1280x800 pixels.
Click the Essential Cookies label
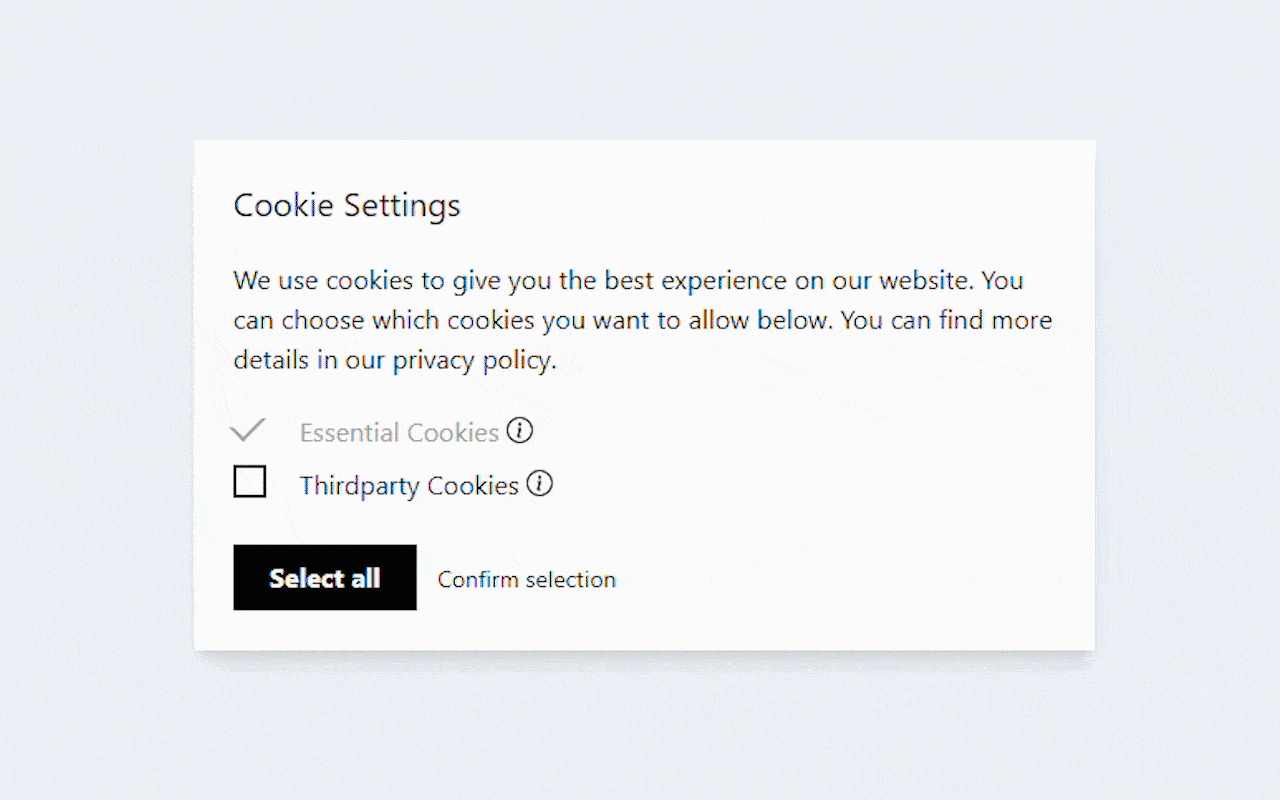click(399, 432)
